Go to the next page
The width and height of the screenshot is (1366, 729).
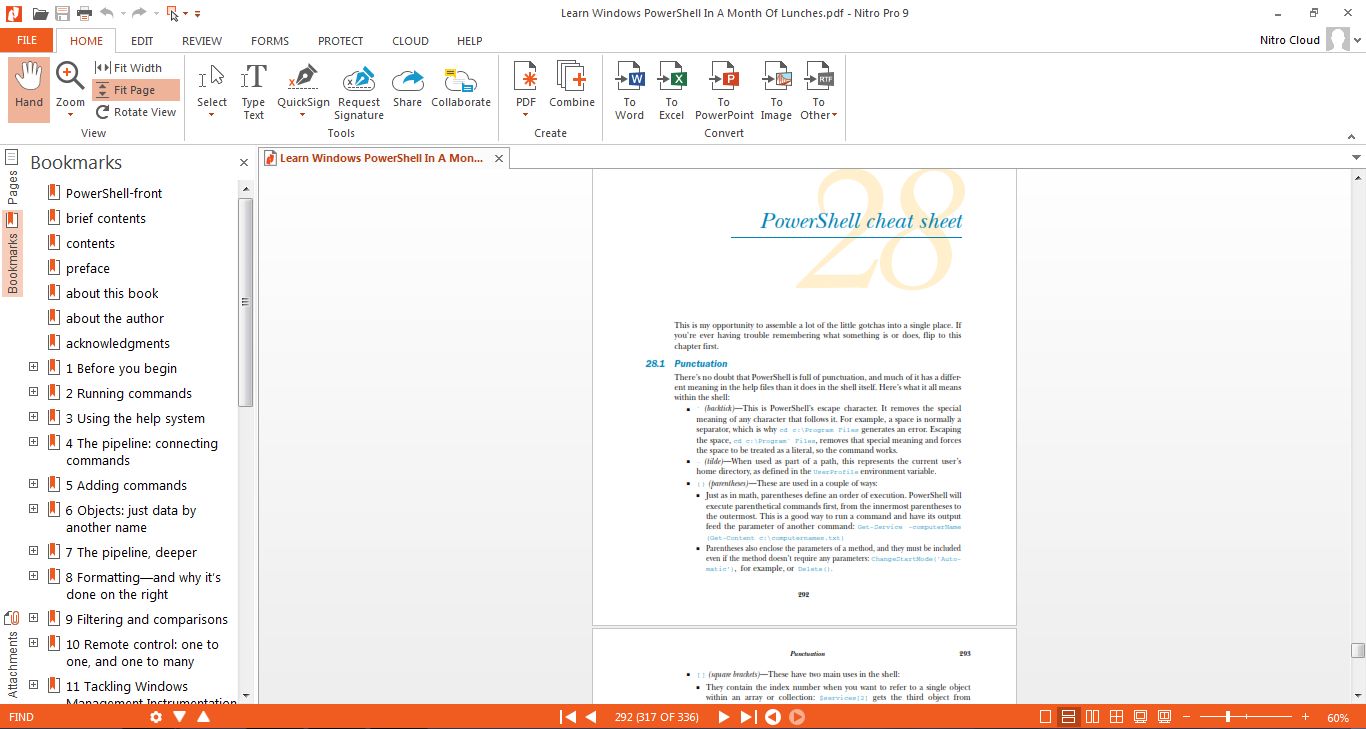[x=724, y=717]
